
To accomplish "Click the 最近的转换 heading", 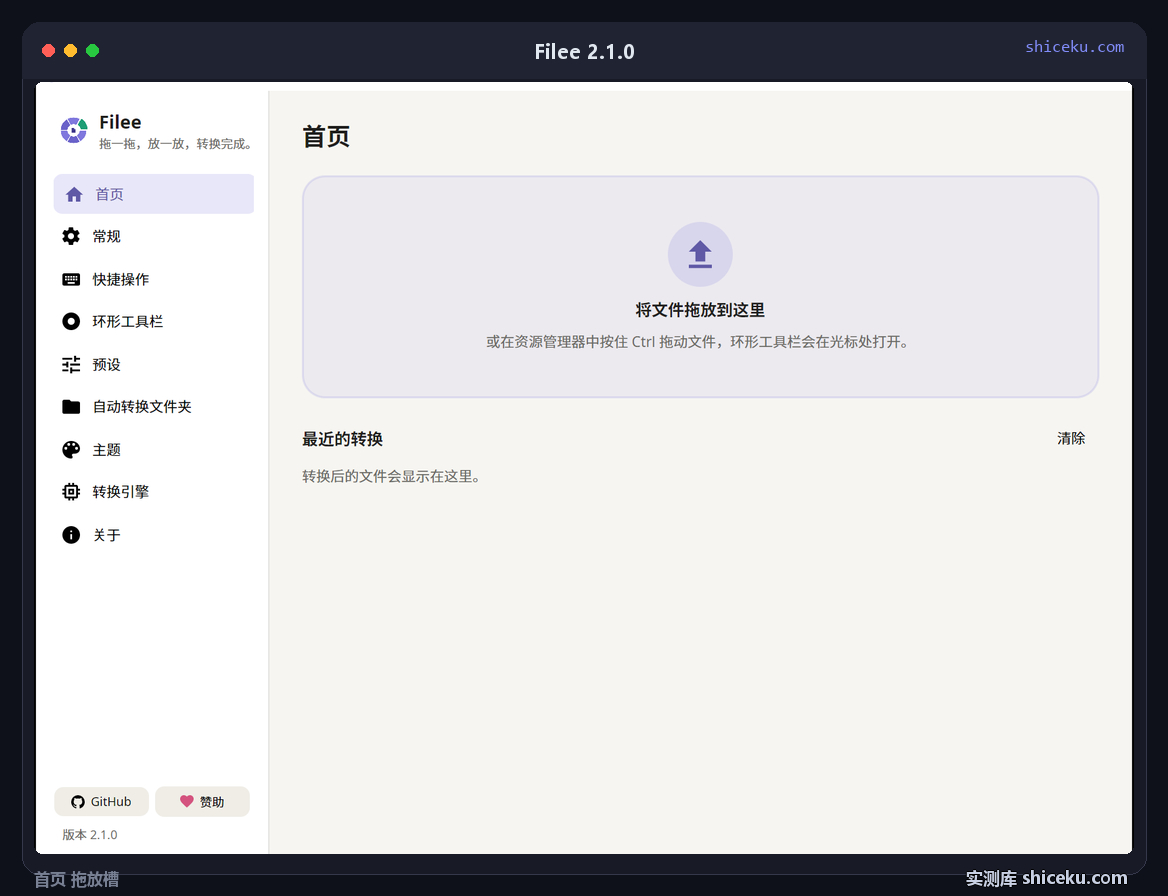I will 342,439.
